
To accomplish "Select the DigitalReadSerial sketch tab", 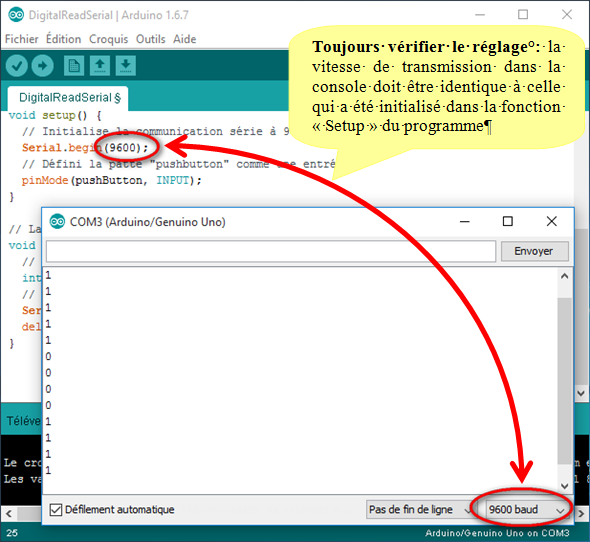I will tap(68, 98).
